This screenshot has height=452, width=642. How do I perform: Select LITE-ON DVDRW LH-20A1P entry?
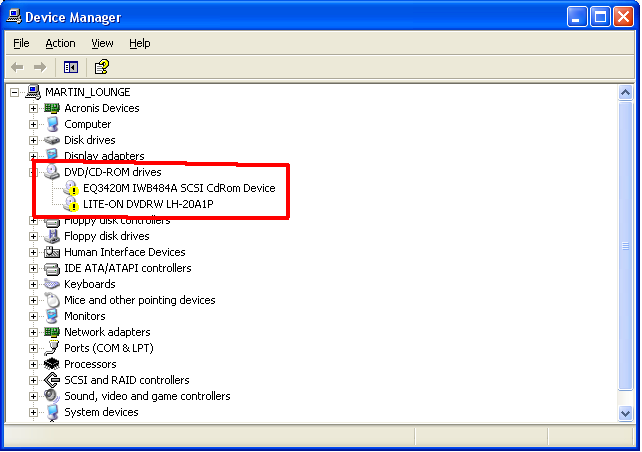pos(148,204)
